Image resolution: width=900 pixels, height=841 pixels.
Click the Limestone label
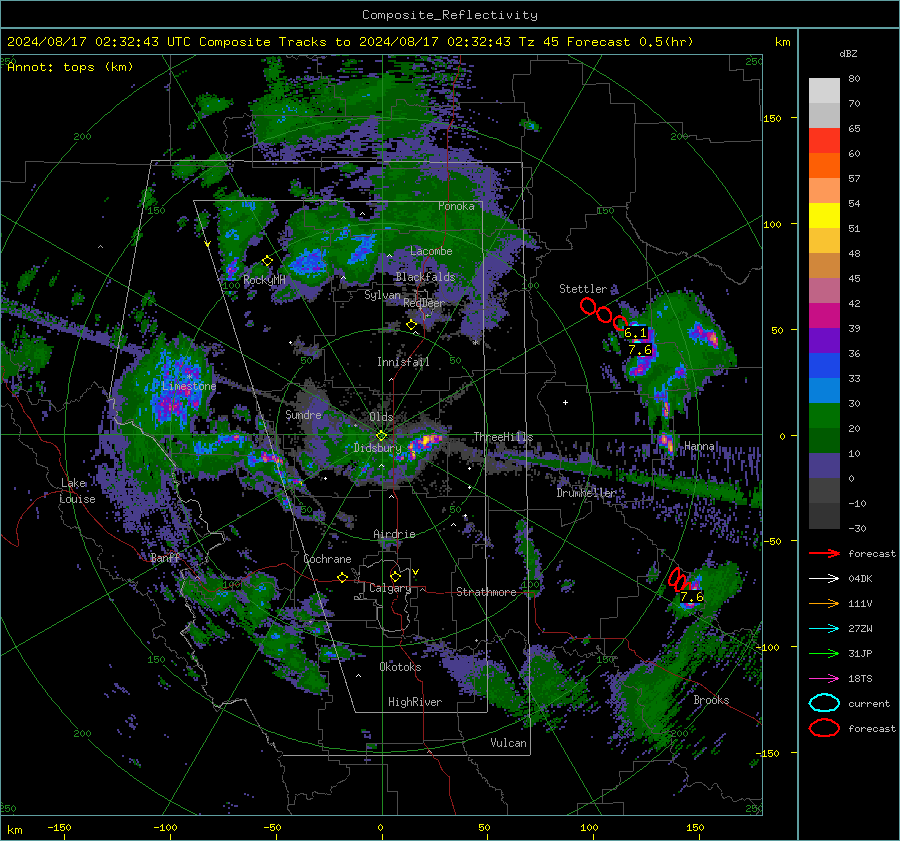pos(189,386)
